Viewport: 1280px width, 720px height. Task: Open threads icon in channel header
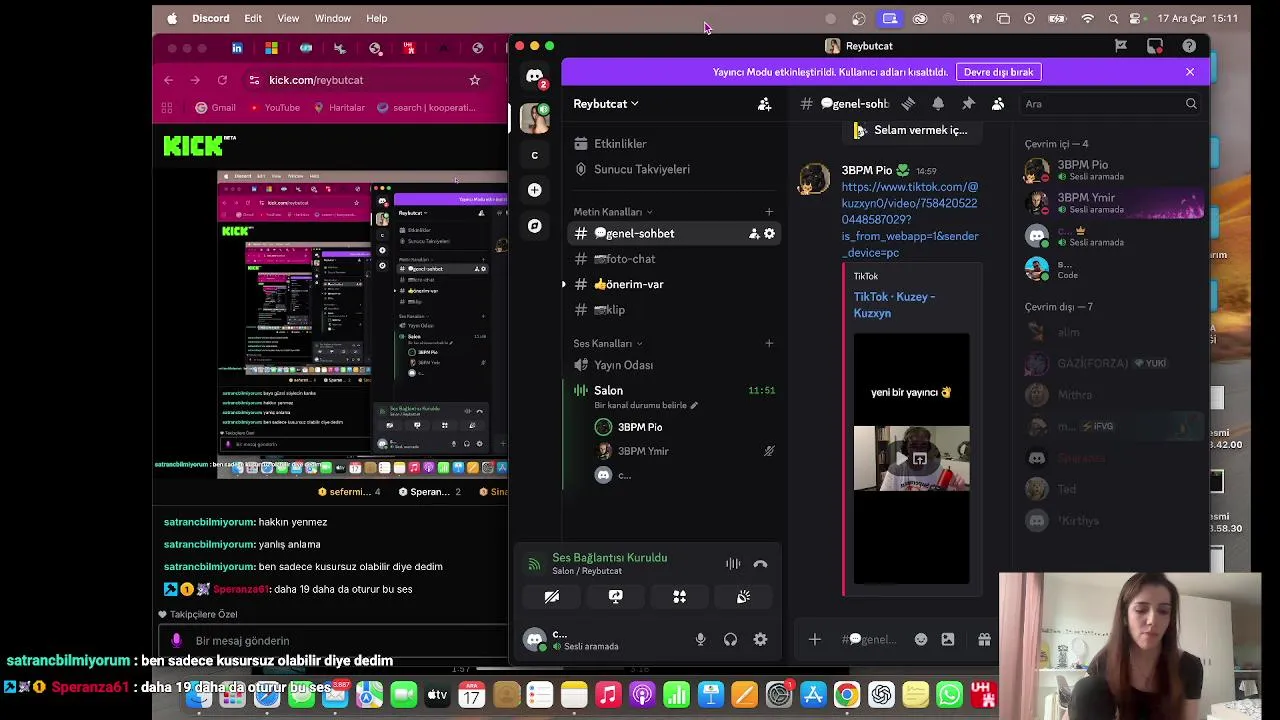tap(908, 104)
